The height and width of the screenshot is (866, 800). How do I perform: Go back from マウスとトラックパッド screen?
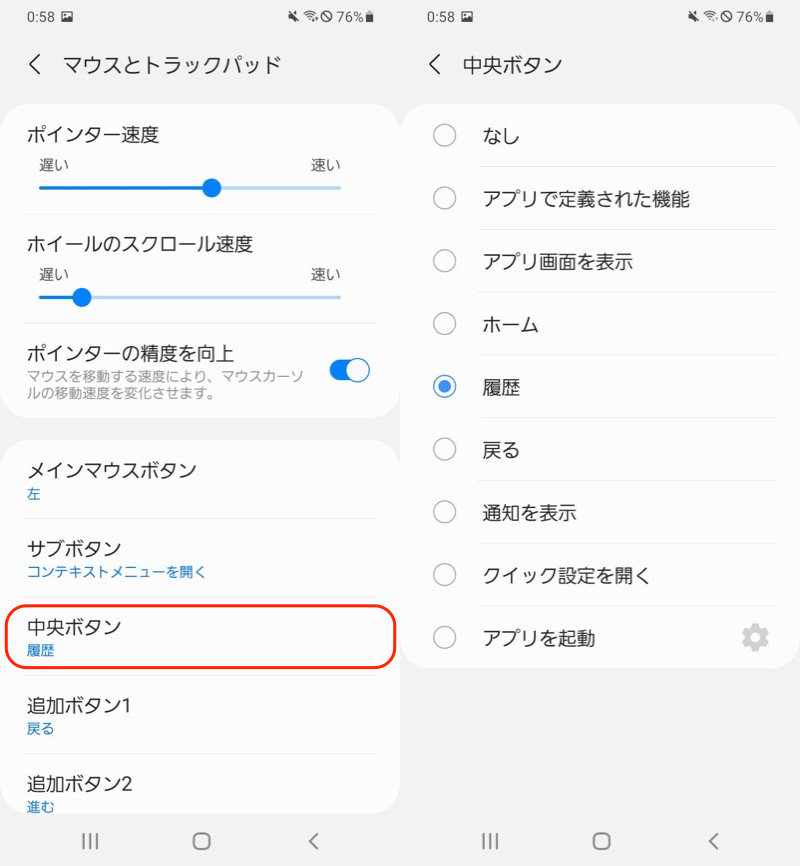(35, 65)
